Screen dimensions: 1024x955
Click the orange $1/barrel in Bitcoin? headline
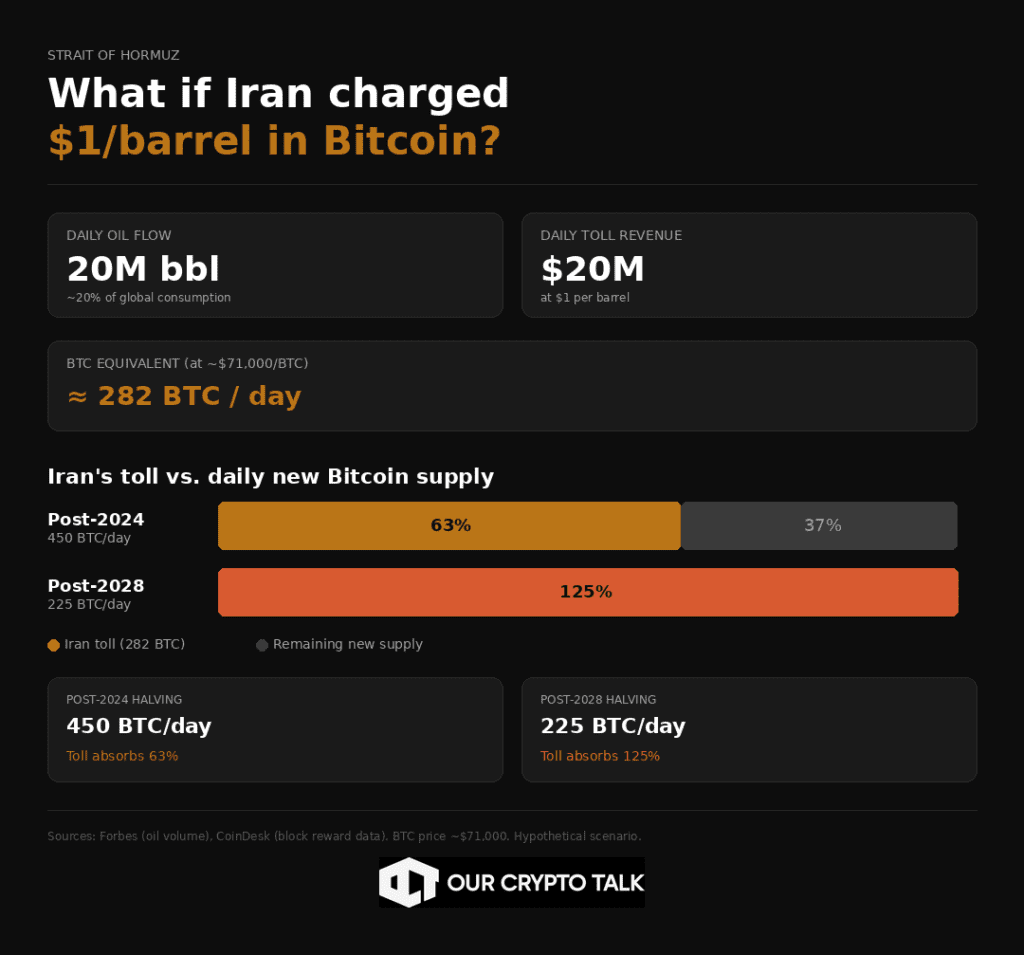pos(274,141)
